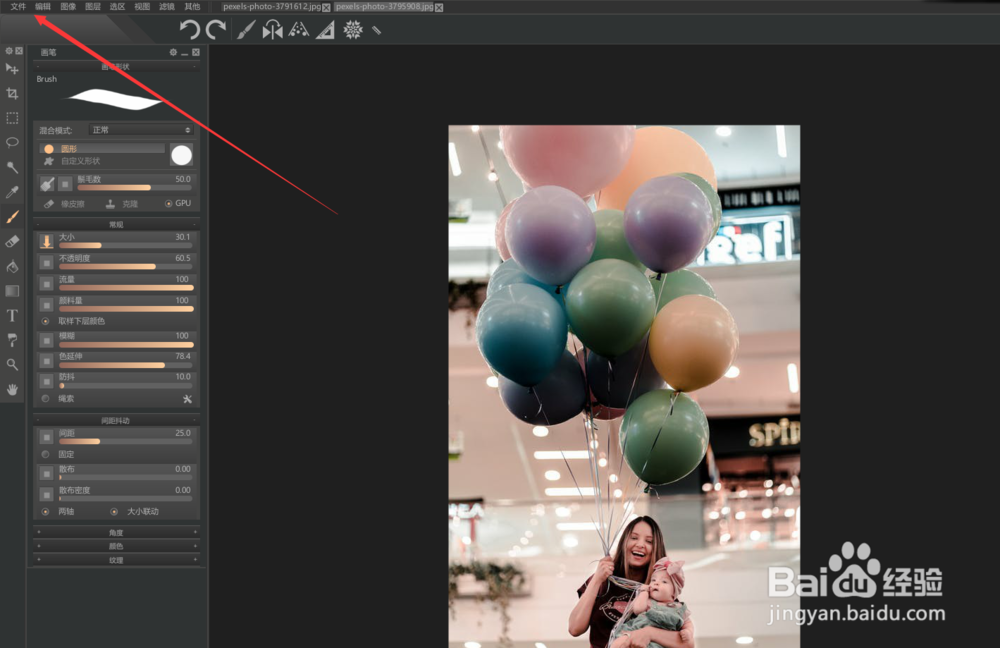Adjust the 大小 slider
The width and height of the screenshot is (1000, 648).
[x=126, y=245]
